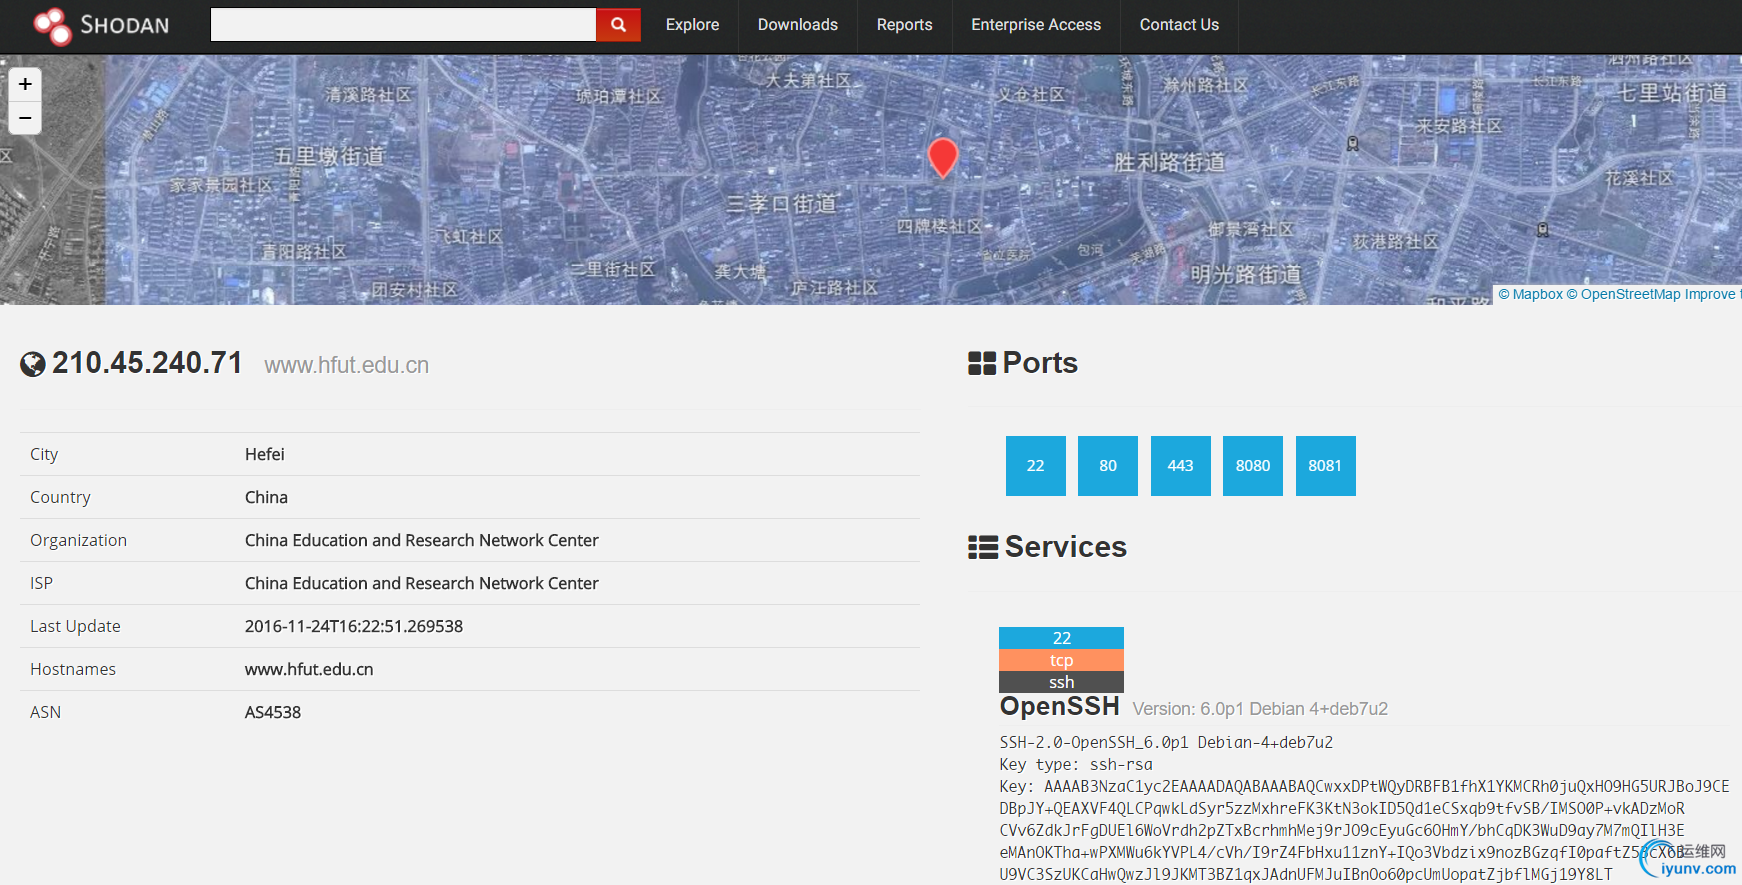
Task: Click the Hostnames value www.hfut.edu.cn
Action: pyautogui.click(x=309, y=669)
